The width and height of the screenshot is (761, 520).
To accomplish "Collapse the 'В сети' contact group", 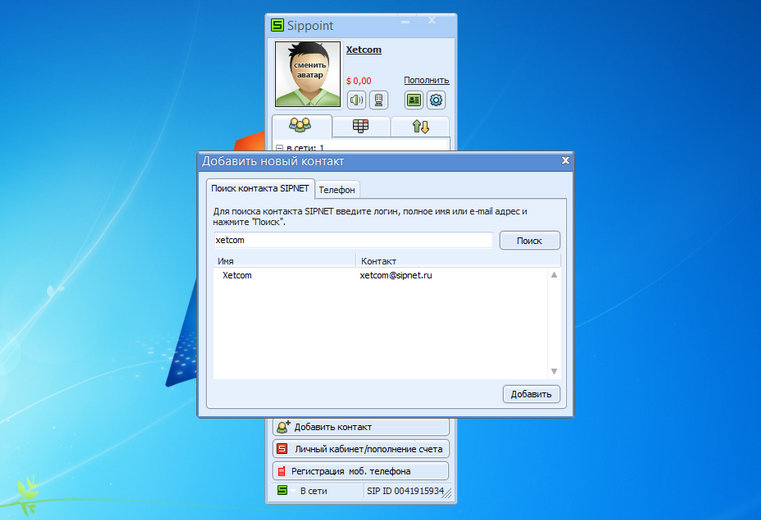I will point(279,147).
